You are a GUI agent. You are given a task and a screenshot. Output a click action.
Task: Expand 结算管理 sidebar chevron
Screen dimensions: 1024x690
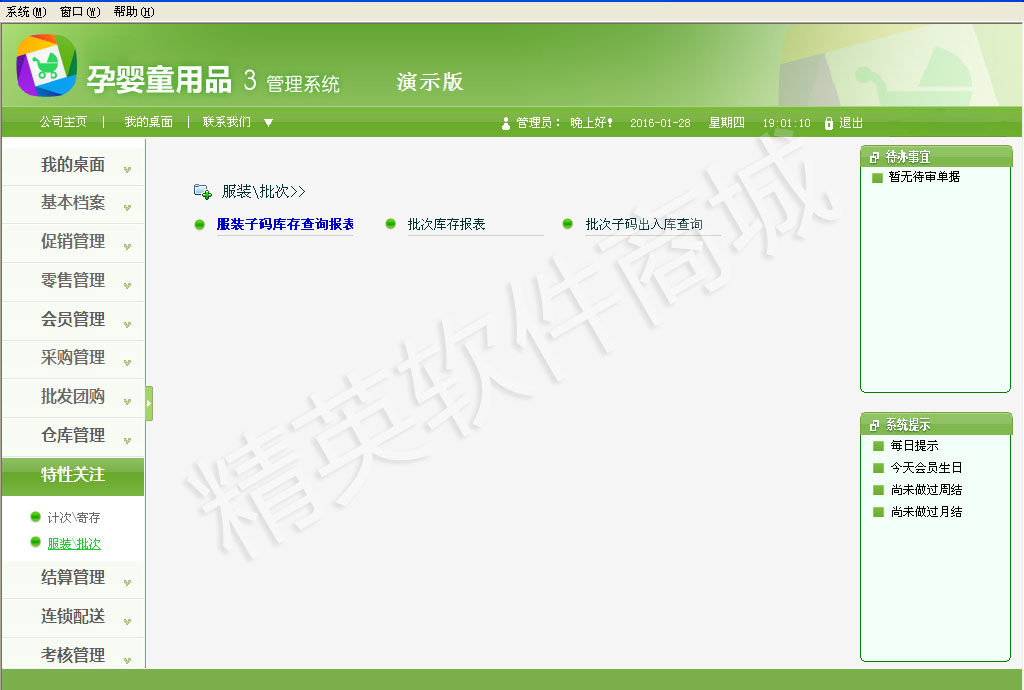click(x=127, y=583)
